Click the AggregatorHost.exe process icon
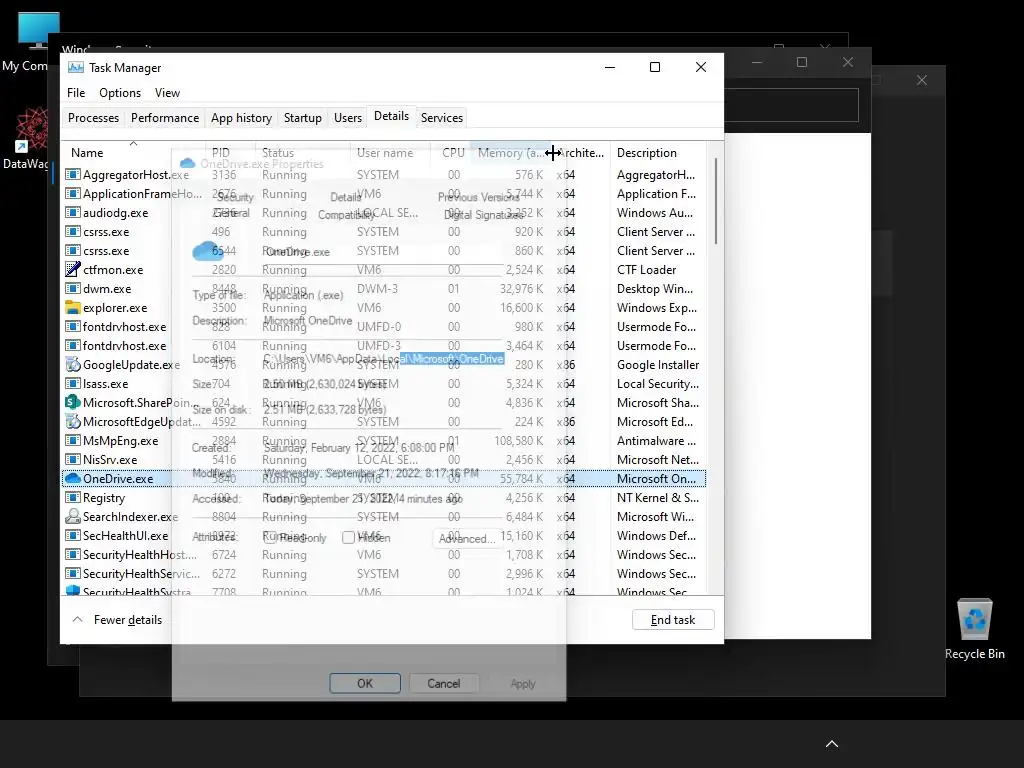The height and width of the screenshot is (768, 1024). 72,174
